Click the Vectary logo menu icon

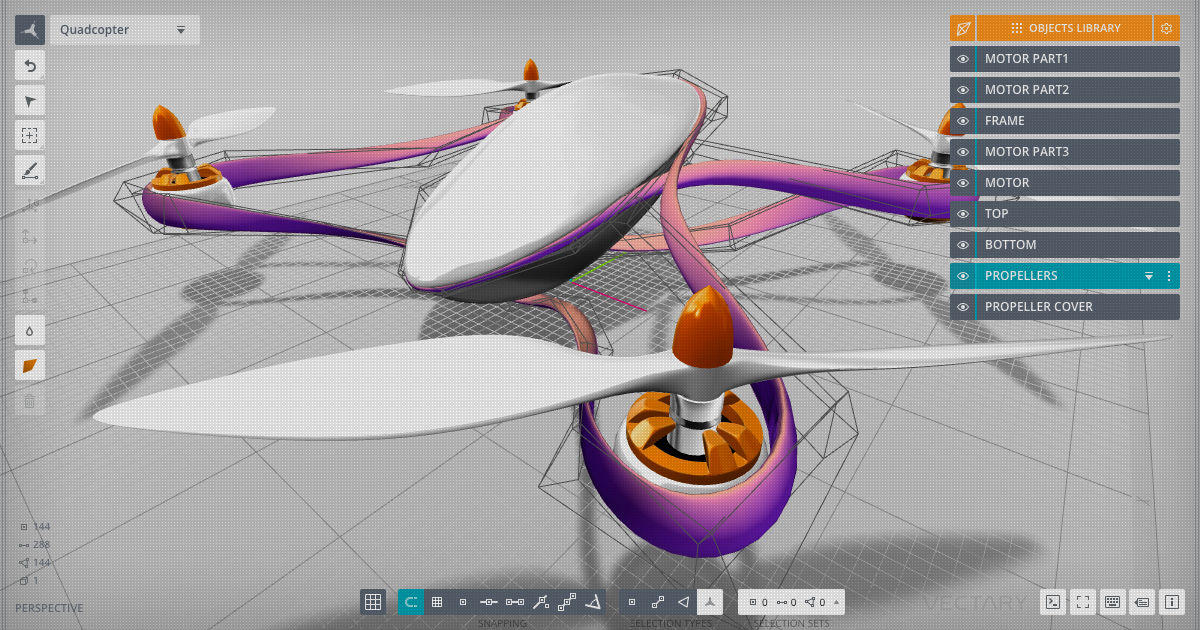coord(30,30)
